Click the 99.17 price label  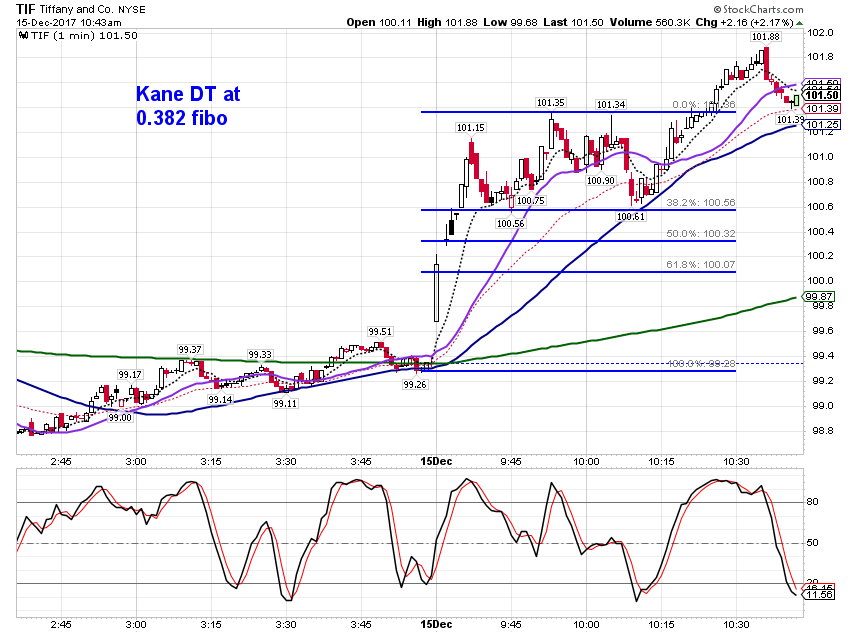click(130, 374)
